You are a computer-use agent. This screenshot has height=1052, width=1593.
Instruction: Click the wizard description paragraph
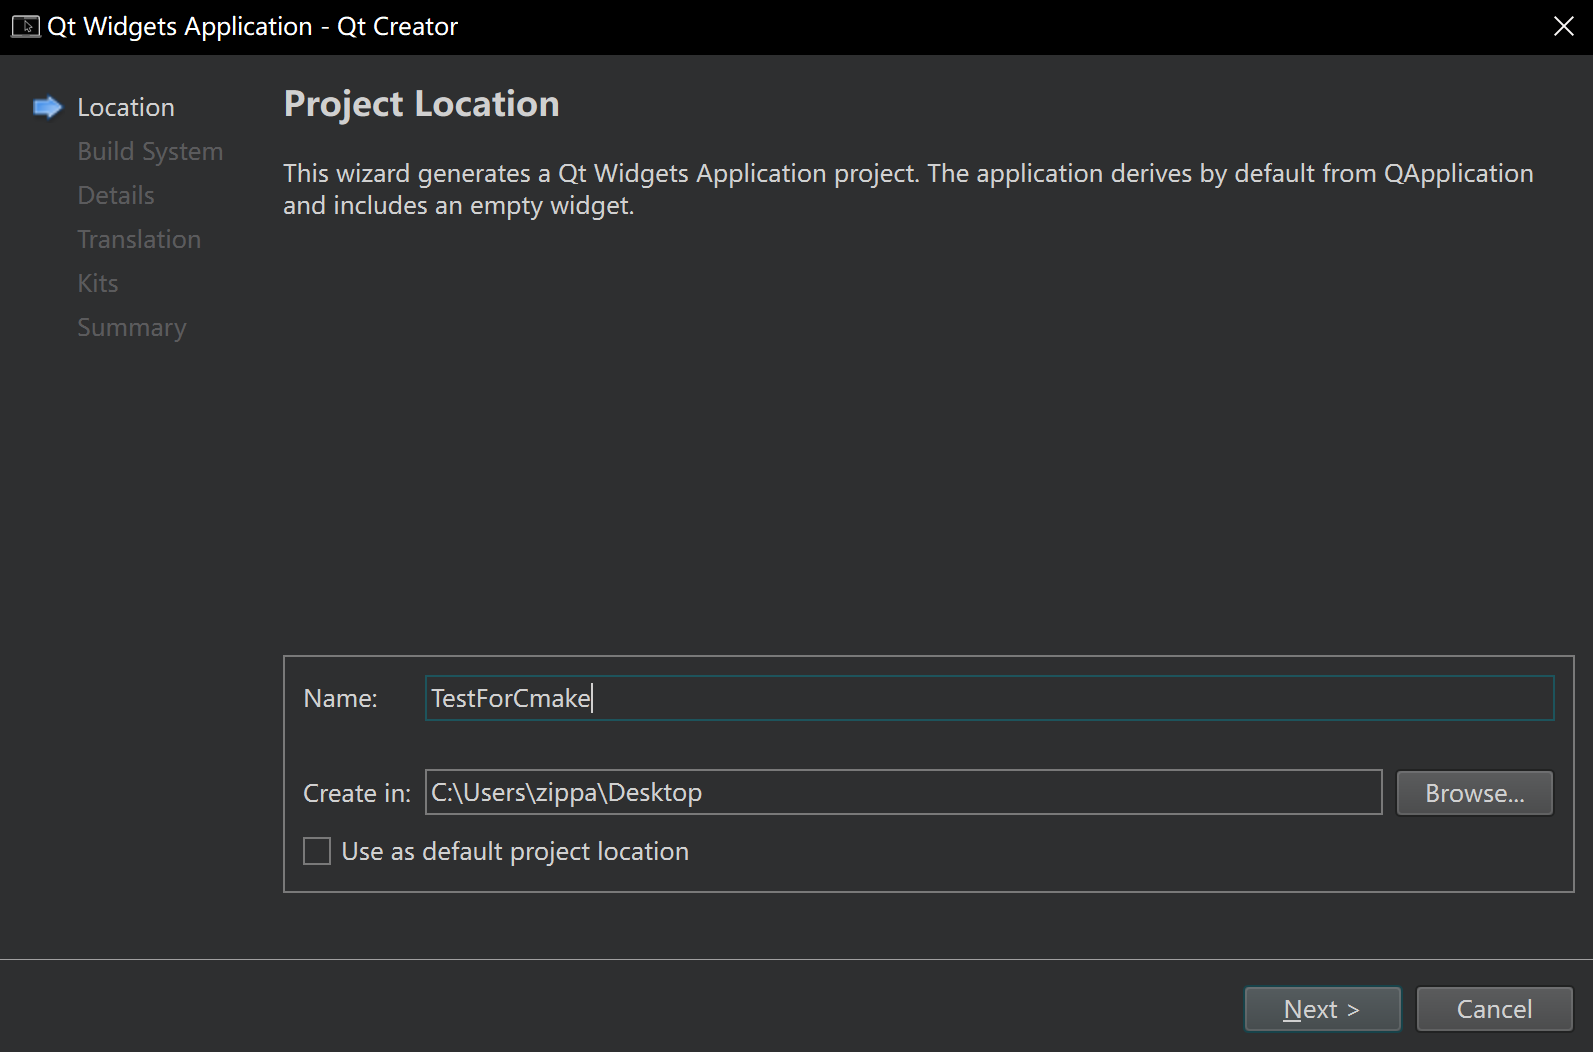pos(908,189)
